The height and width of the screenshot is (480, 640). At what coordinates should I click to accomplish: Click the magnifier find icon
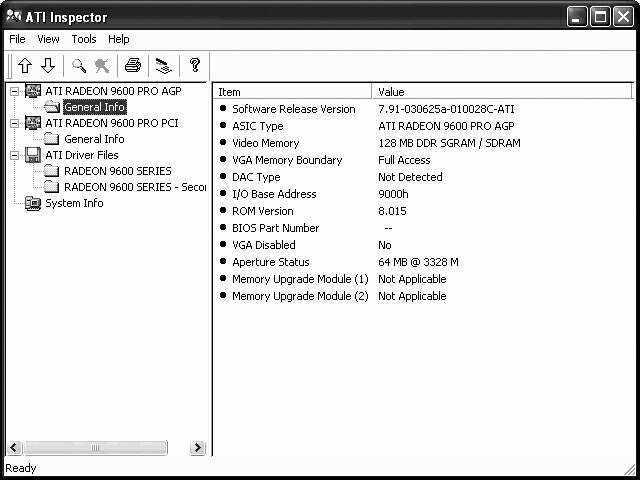79,66
